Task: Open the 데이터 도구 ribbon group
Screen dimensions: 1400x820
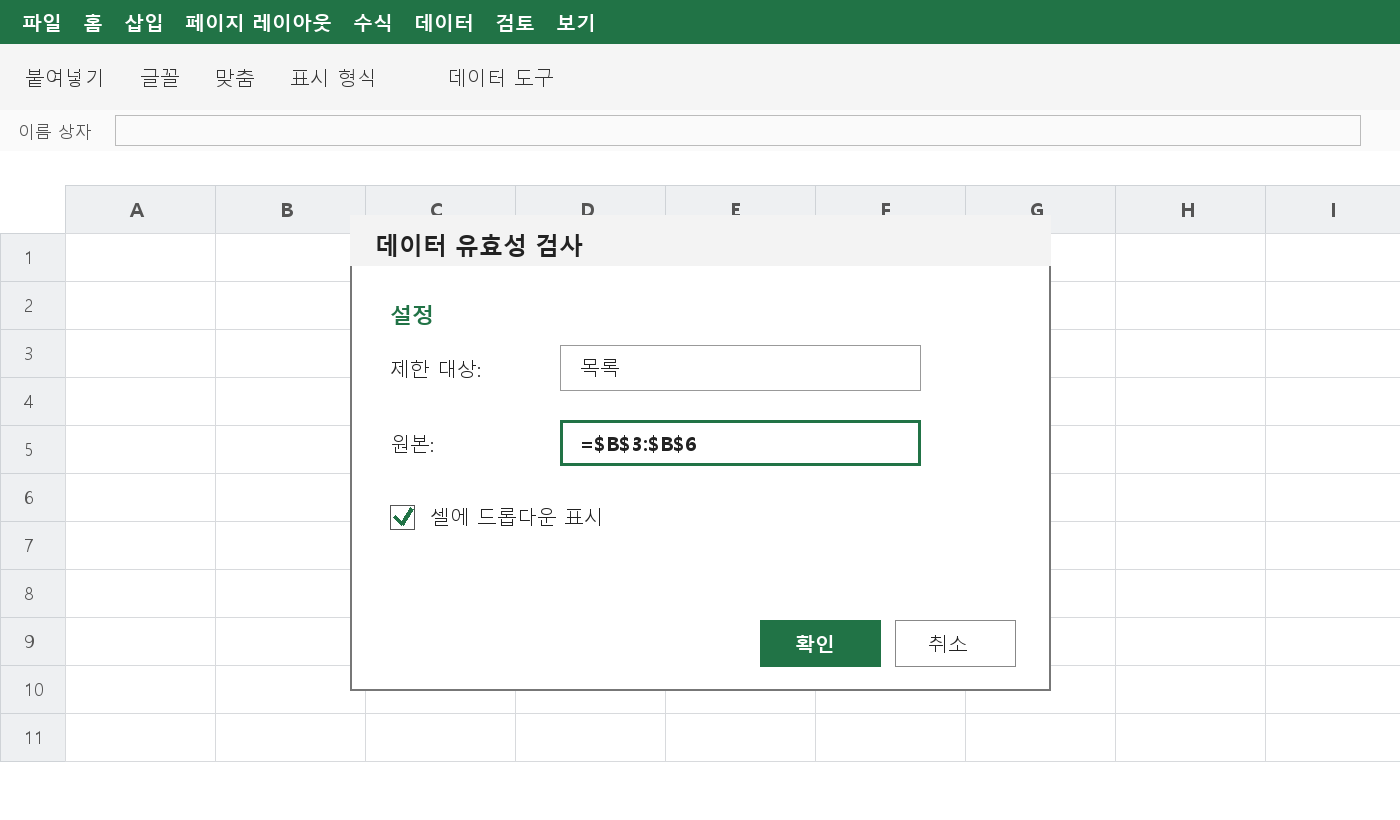Action: tap(501, 77)
